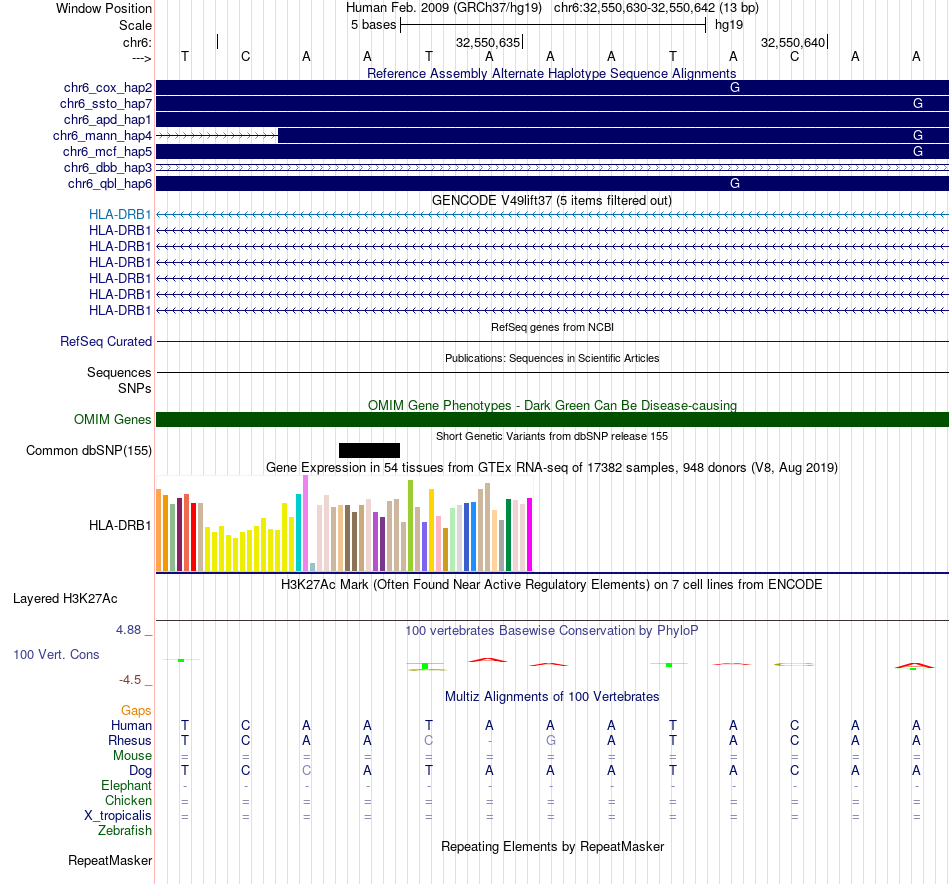Click the Window Position label
The width and height of the screenshot is (950, 884).
click(x=104, y=8)
